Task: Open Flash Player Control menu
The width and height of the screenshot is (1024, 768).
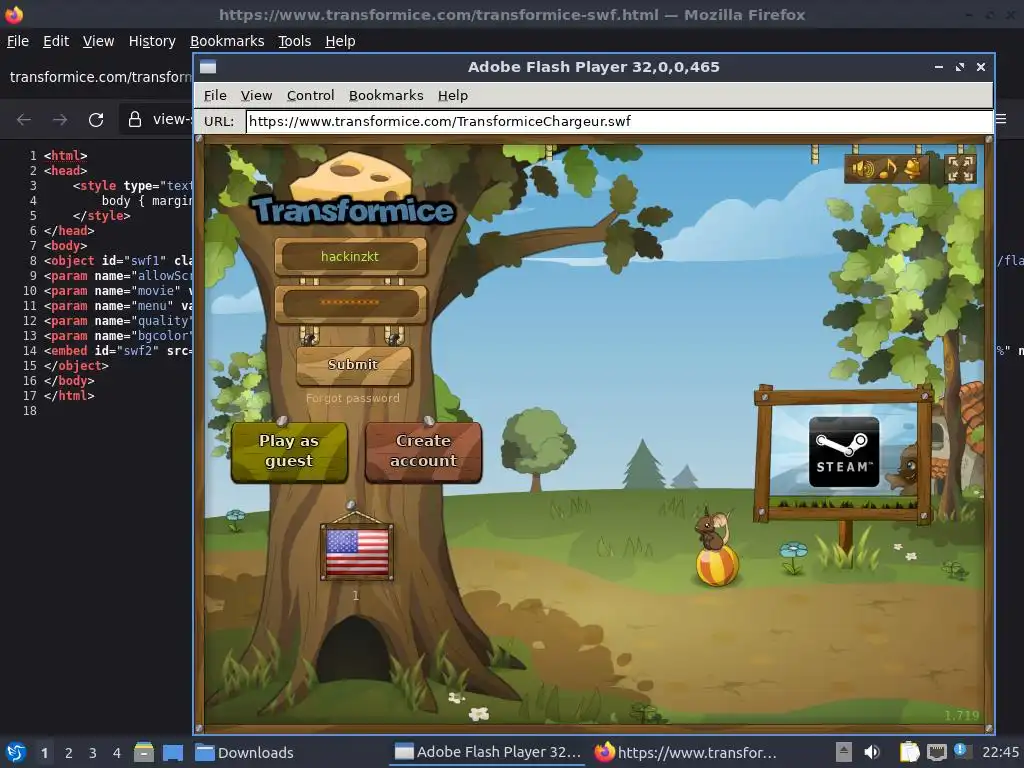Action: coord(310,95)
